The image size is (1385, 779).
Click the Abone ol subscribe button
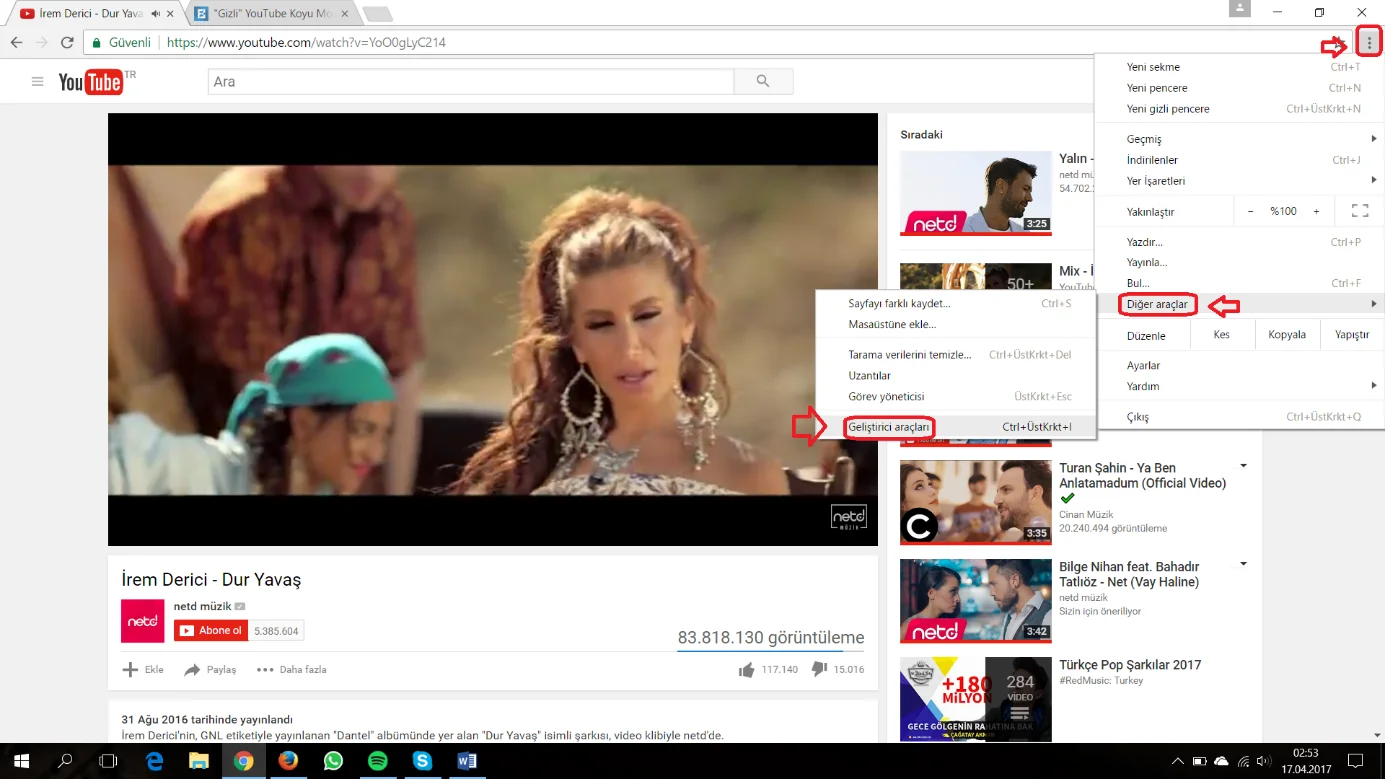point(211,631)
